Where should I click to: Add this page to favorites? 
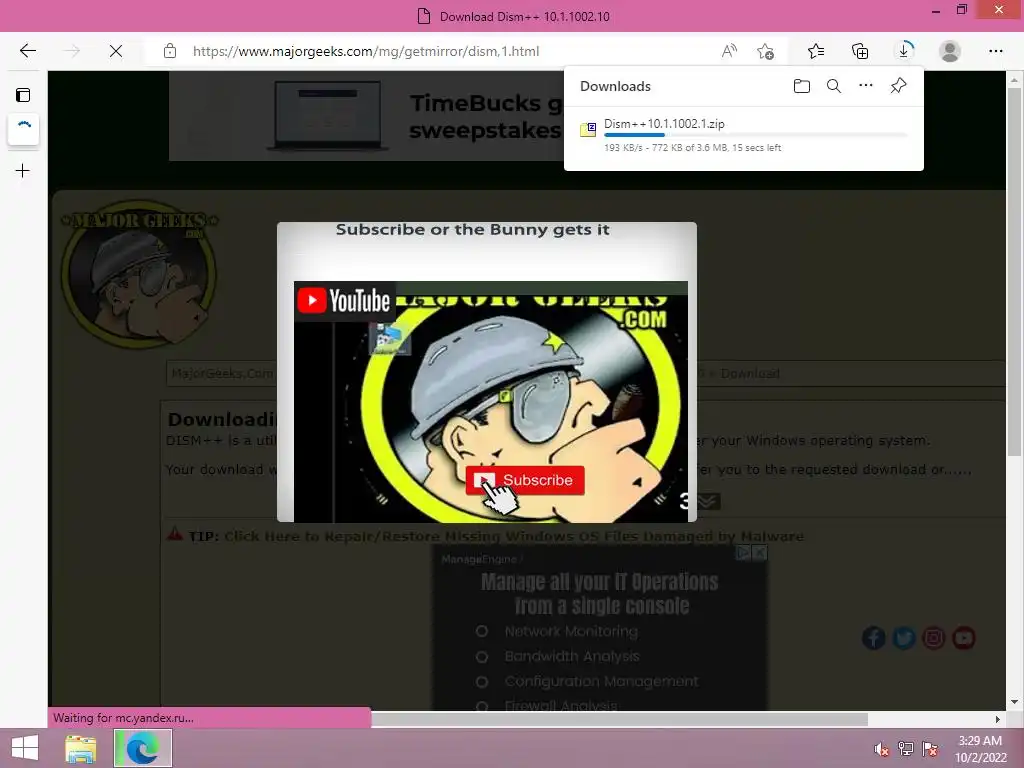765,51
